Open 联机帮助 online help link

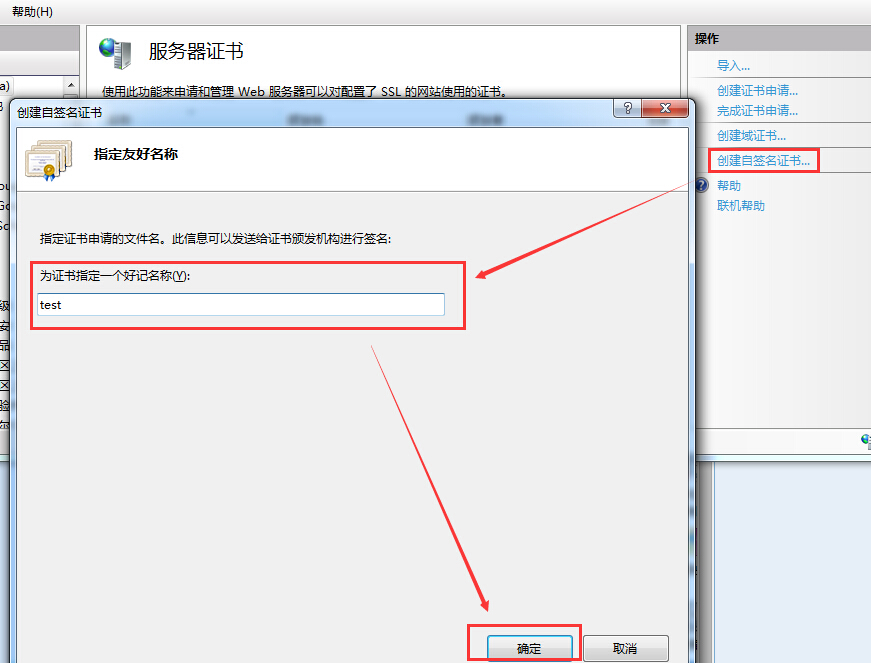[741, 206]
